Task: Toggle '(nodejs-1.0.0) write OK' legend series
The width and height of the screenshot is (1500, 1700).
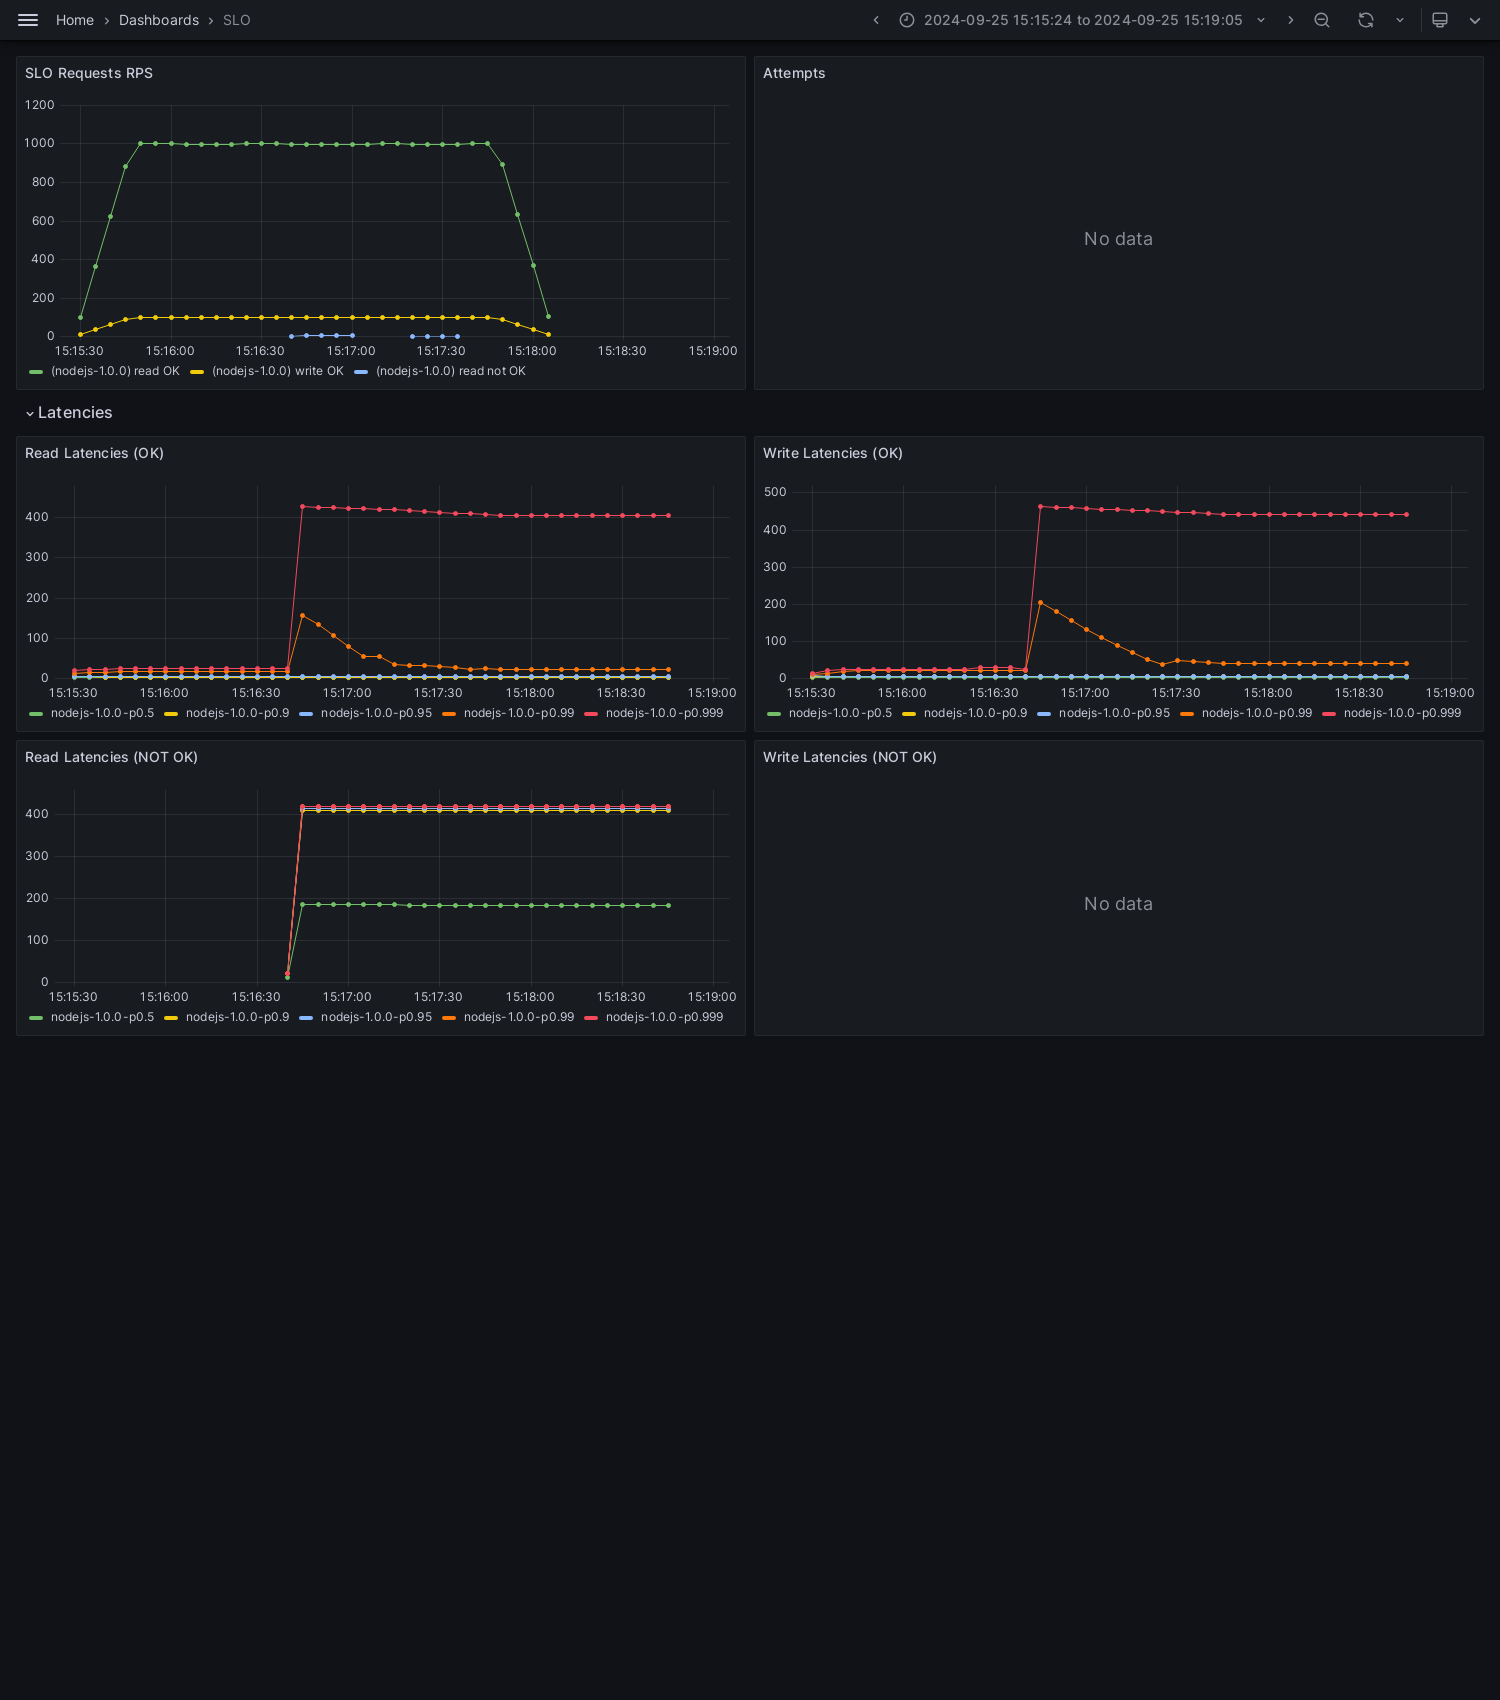Action: point(278,371)
